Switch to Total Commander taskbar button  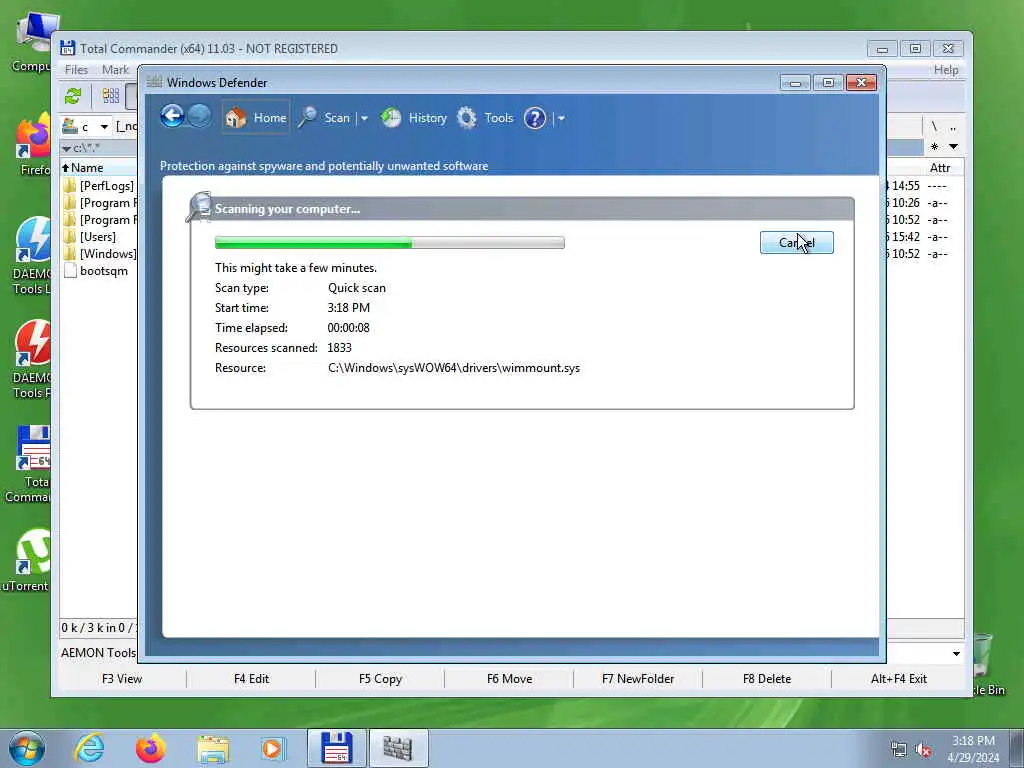click(337, 748)
